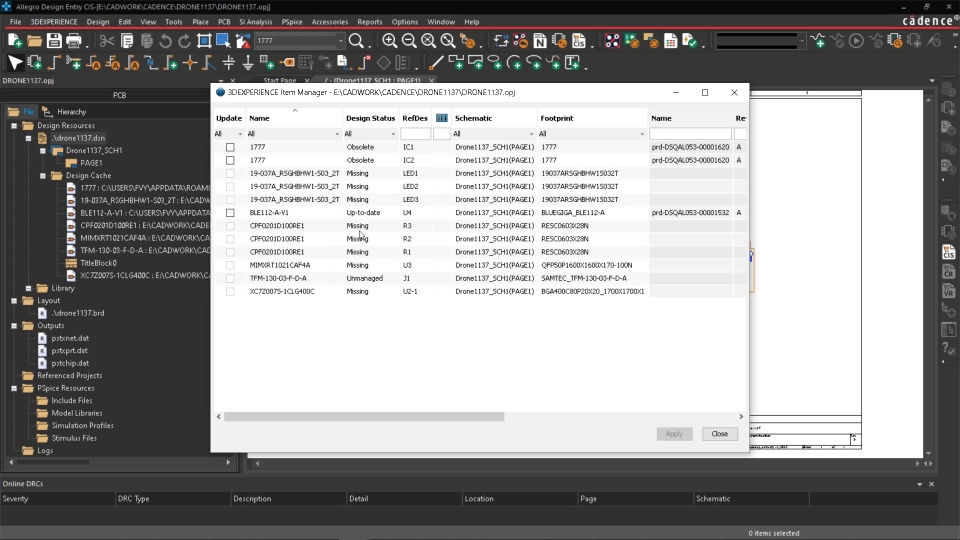Click the Cut scissors icon
Image resolution: width=960 pixels, height=540 pixels.
click(x=107, y=41)
